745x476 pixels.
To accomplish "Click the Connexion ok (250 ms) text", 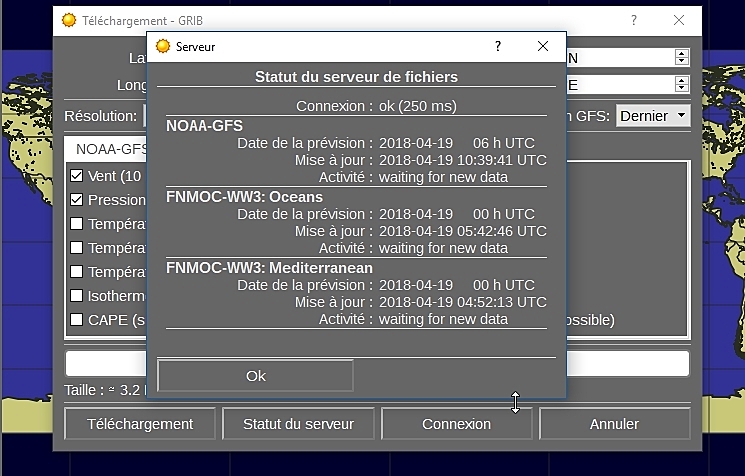I will 376,106.
